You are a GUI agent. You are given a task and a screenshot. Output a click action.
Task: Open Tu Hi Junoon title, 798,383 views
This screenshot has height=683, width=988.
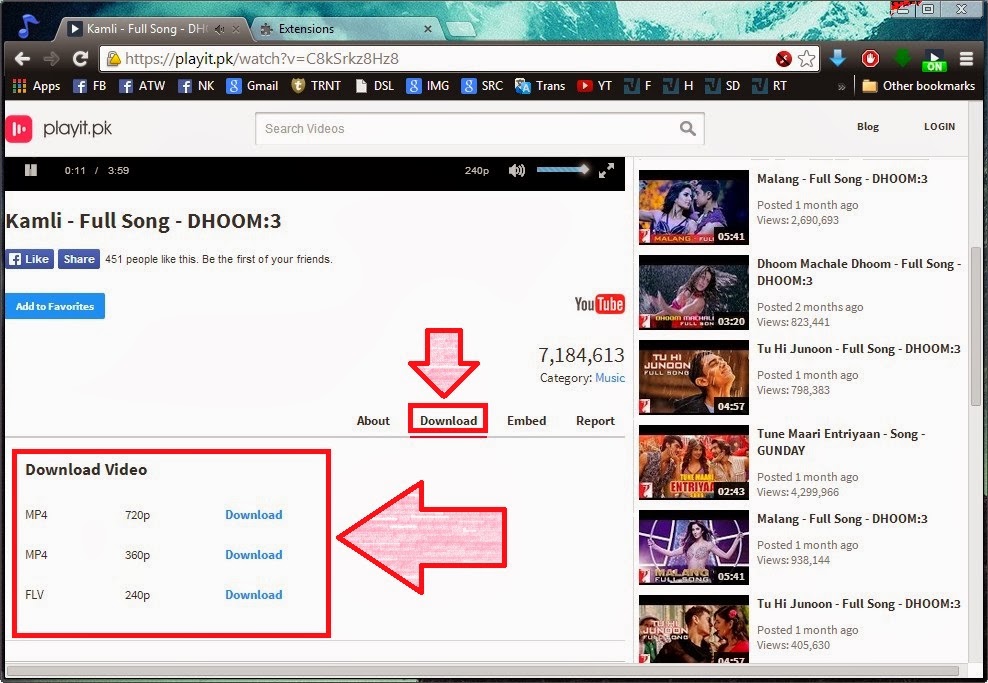(859, 349)
